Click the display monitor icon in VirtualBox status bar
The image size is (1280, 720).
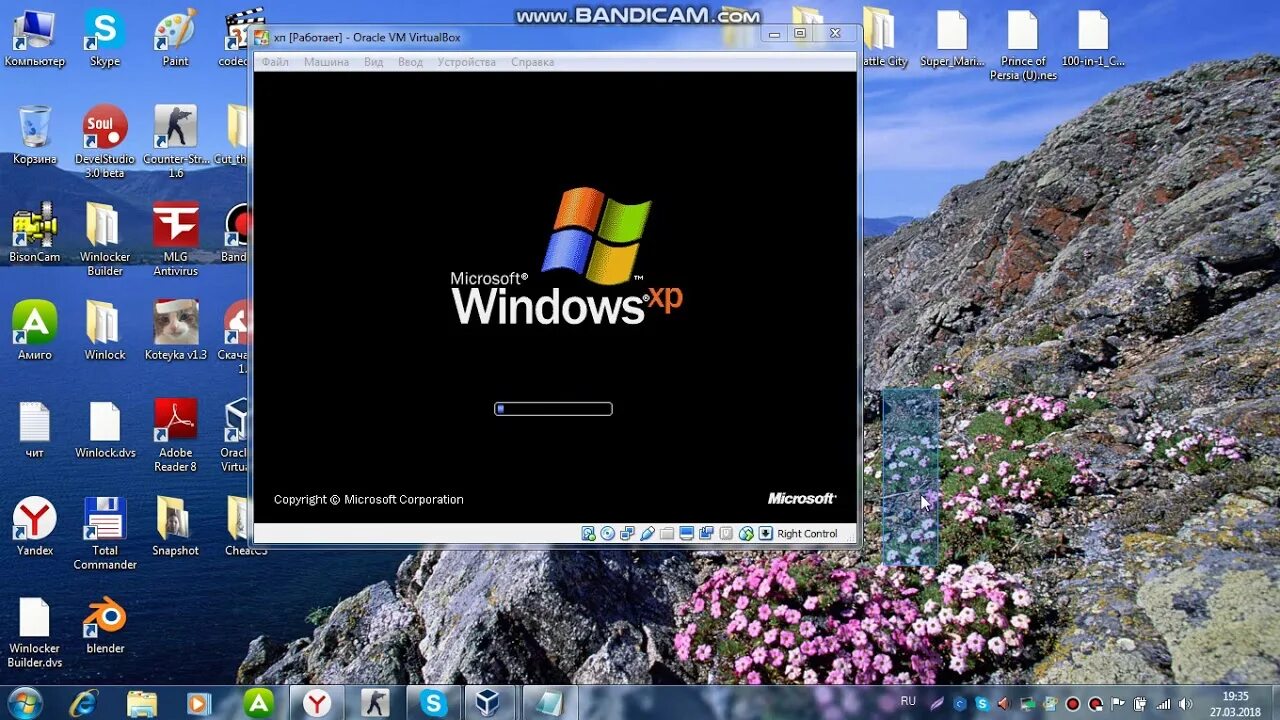tap(687, 533)
